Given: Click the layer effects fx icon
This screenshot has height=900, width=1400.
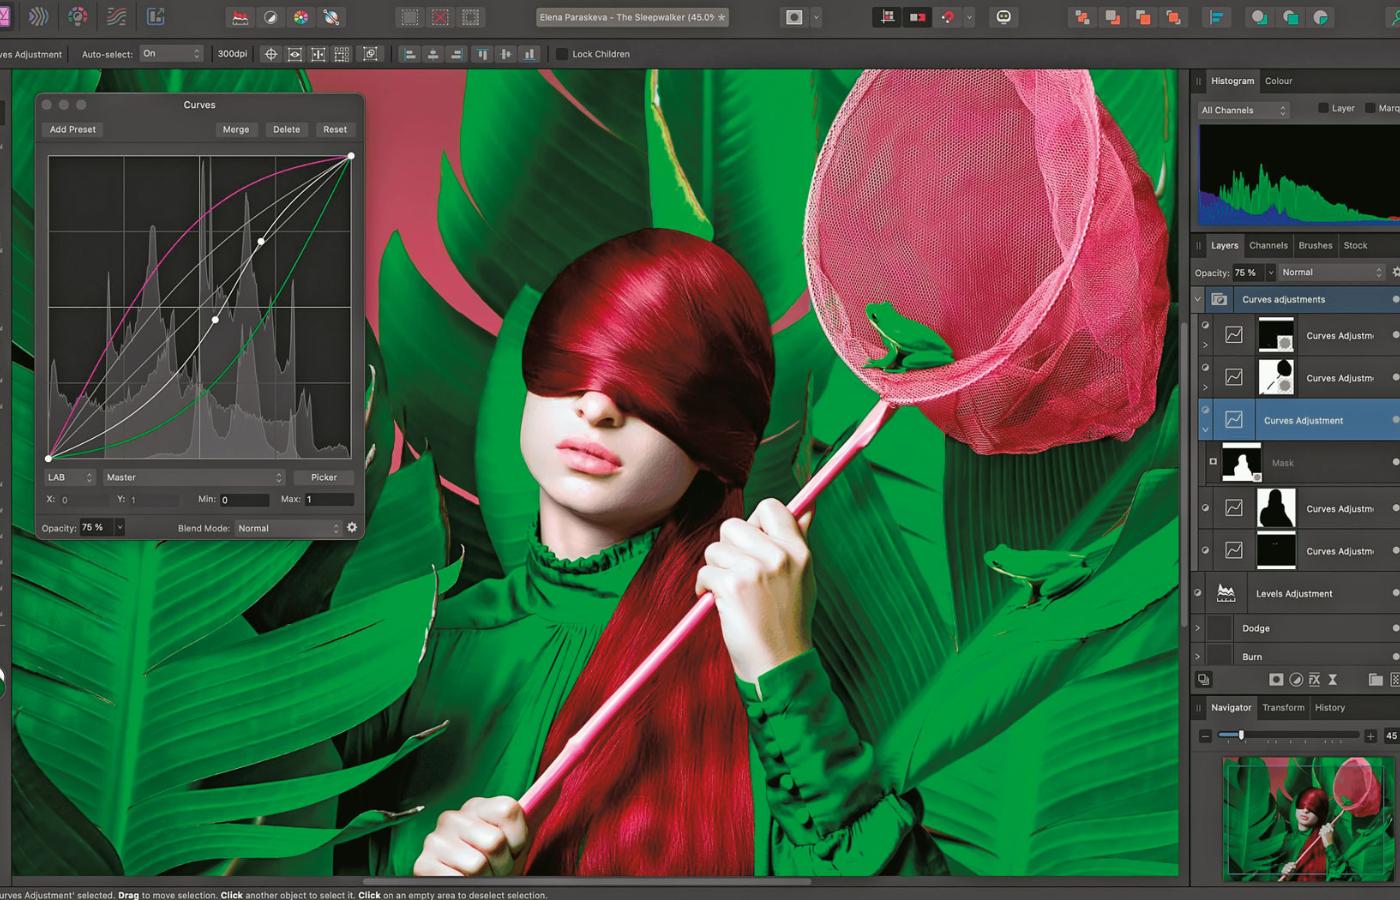Looking at the screenshot, I should click(x=1314, y=680).
